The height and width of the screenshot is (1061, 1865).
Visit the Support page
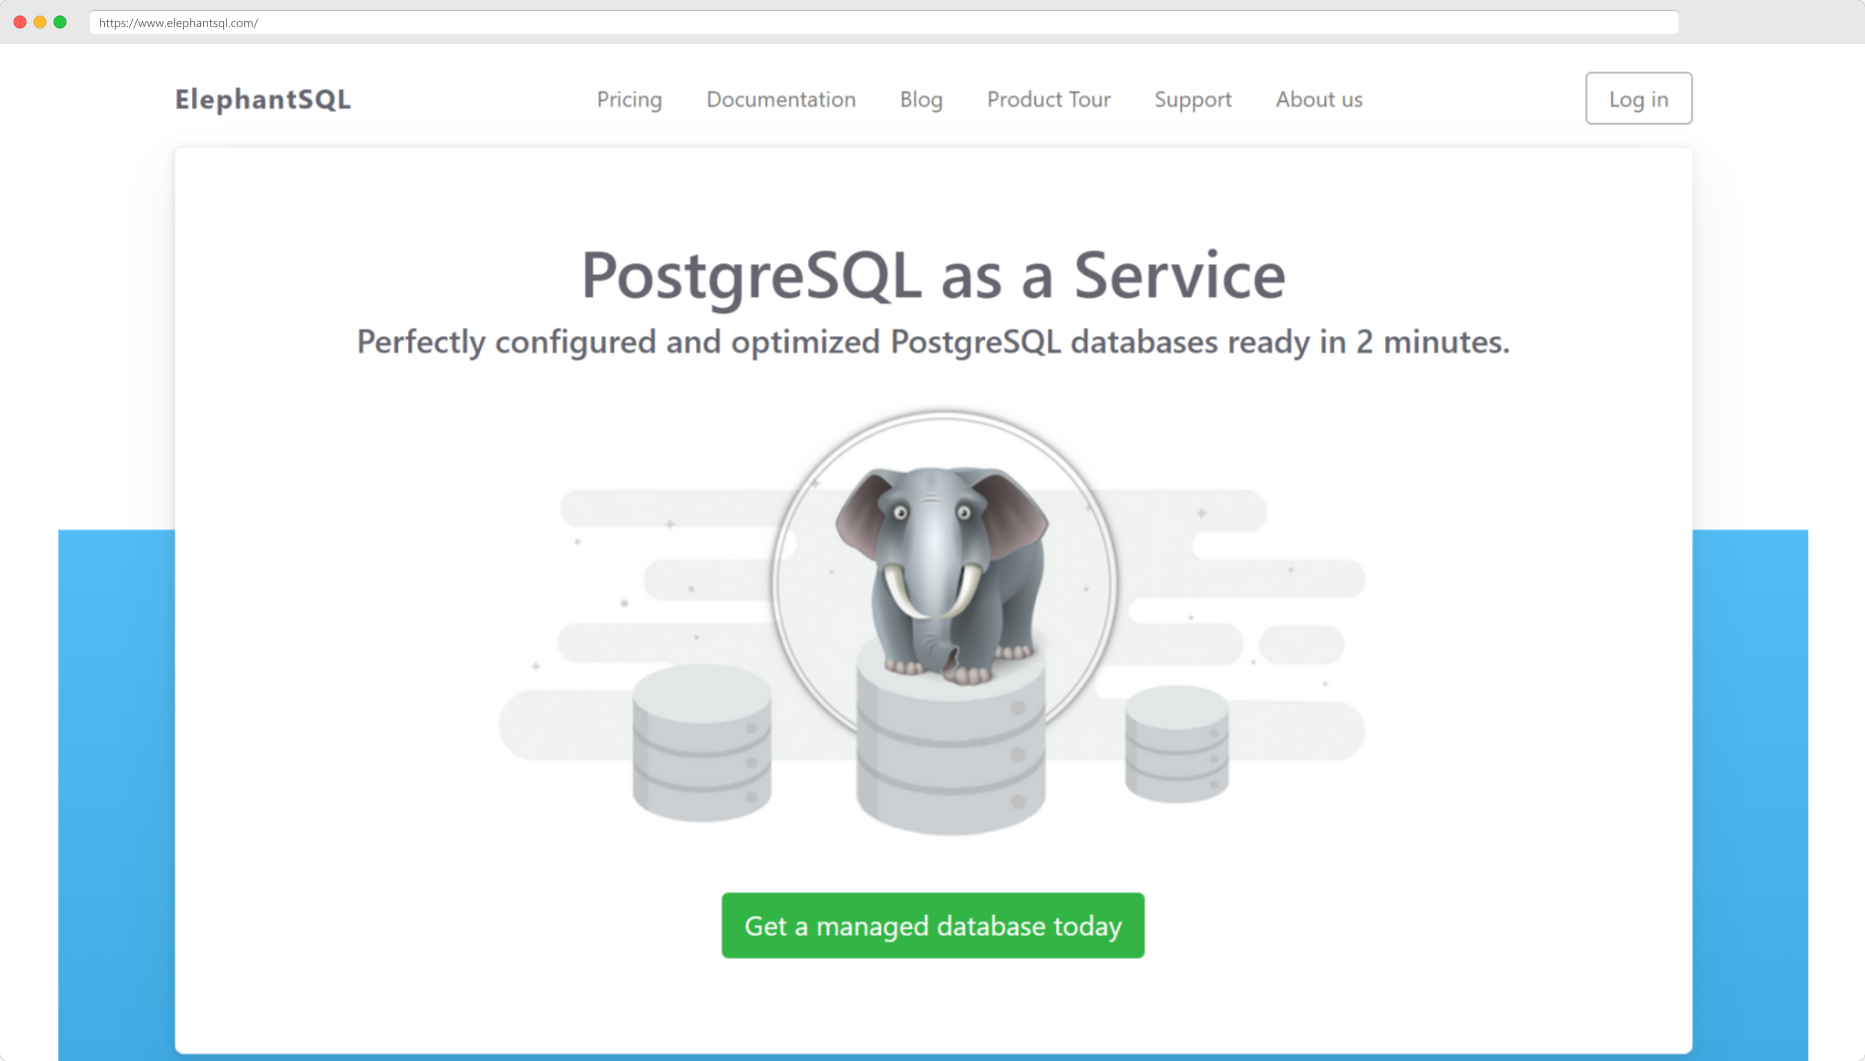pyautogui.click(x=1193, y=99)
